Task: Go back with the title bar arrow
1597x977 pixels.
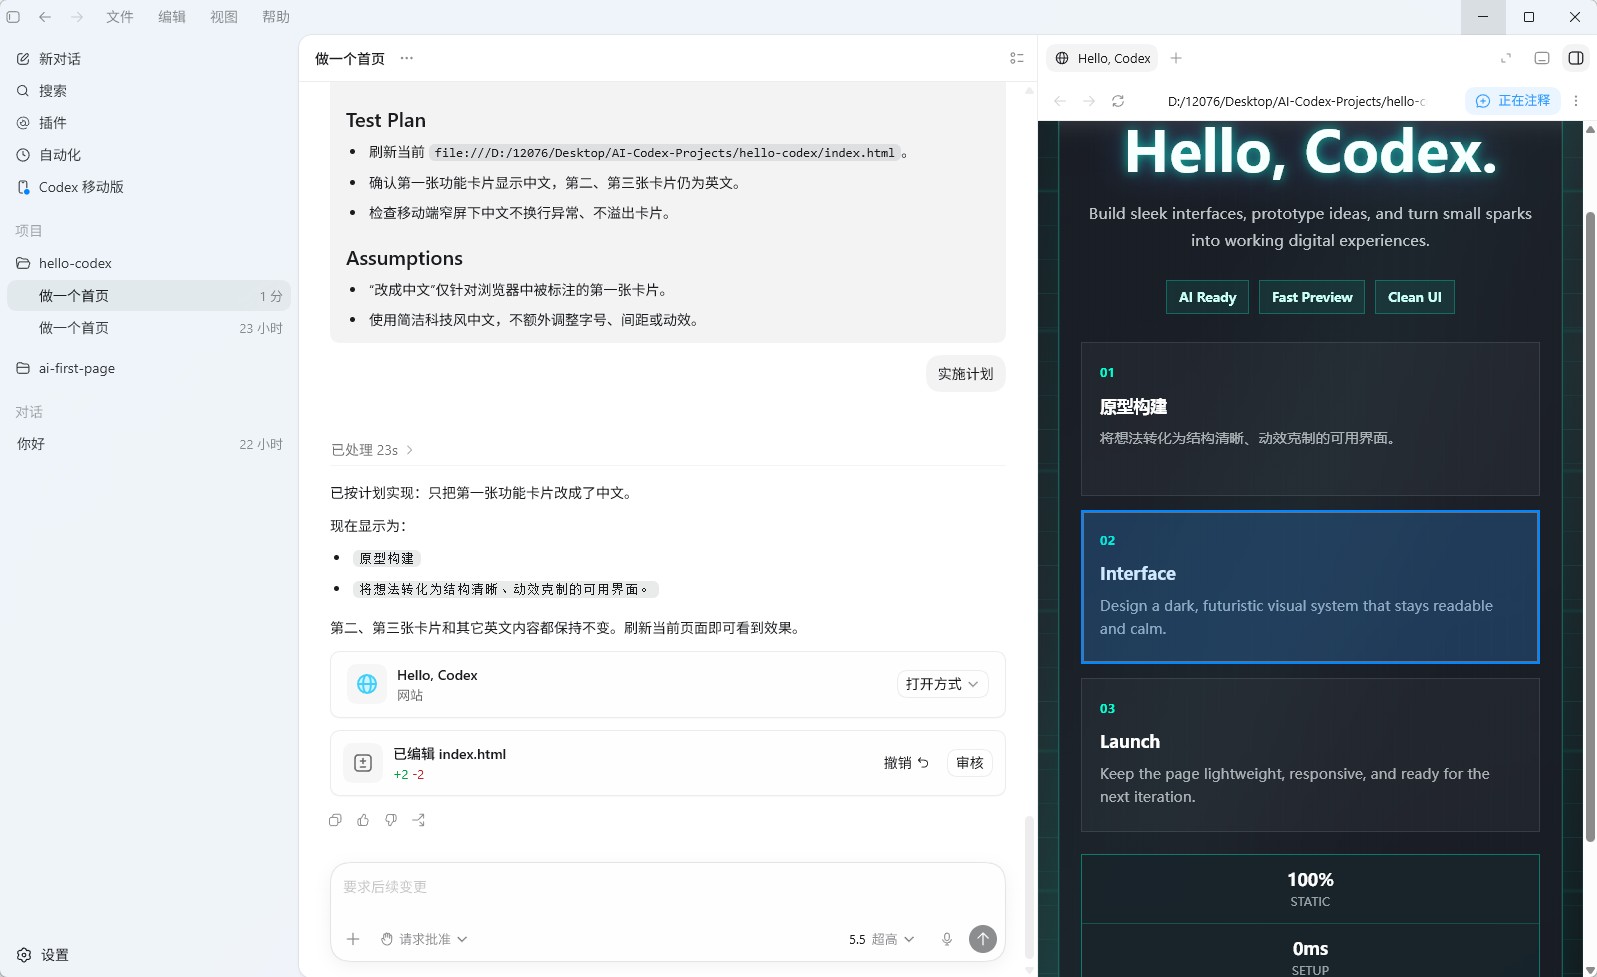Action: (x=45, y=17)
